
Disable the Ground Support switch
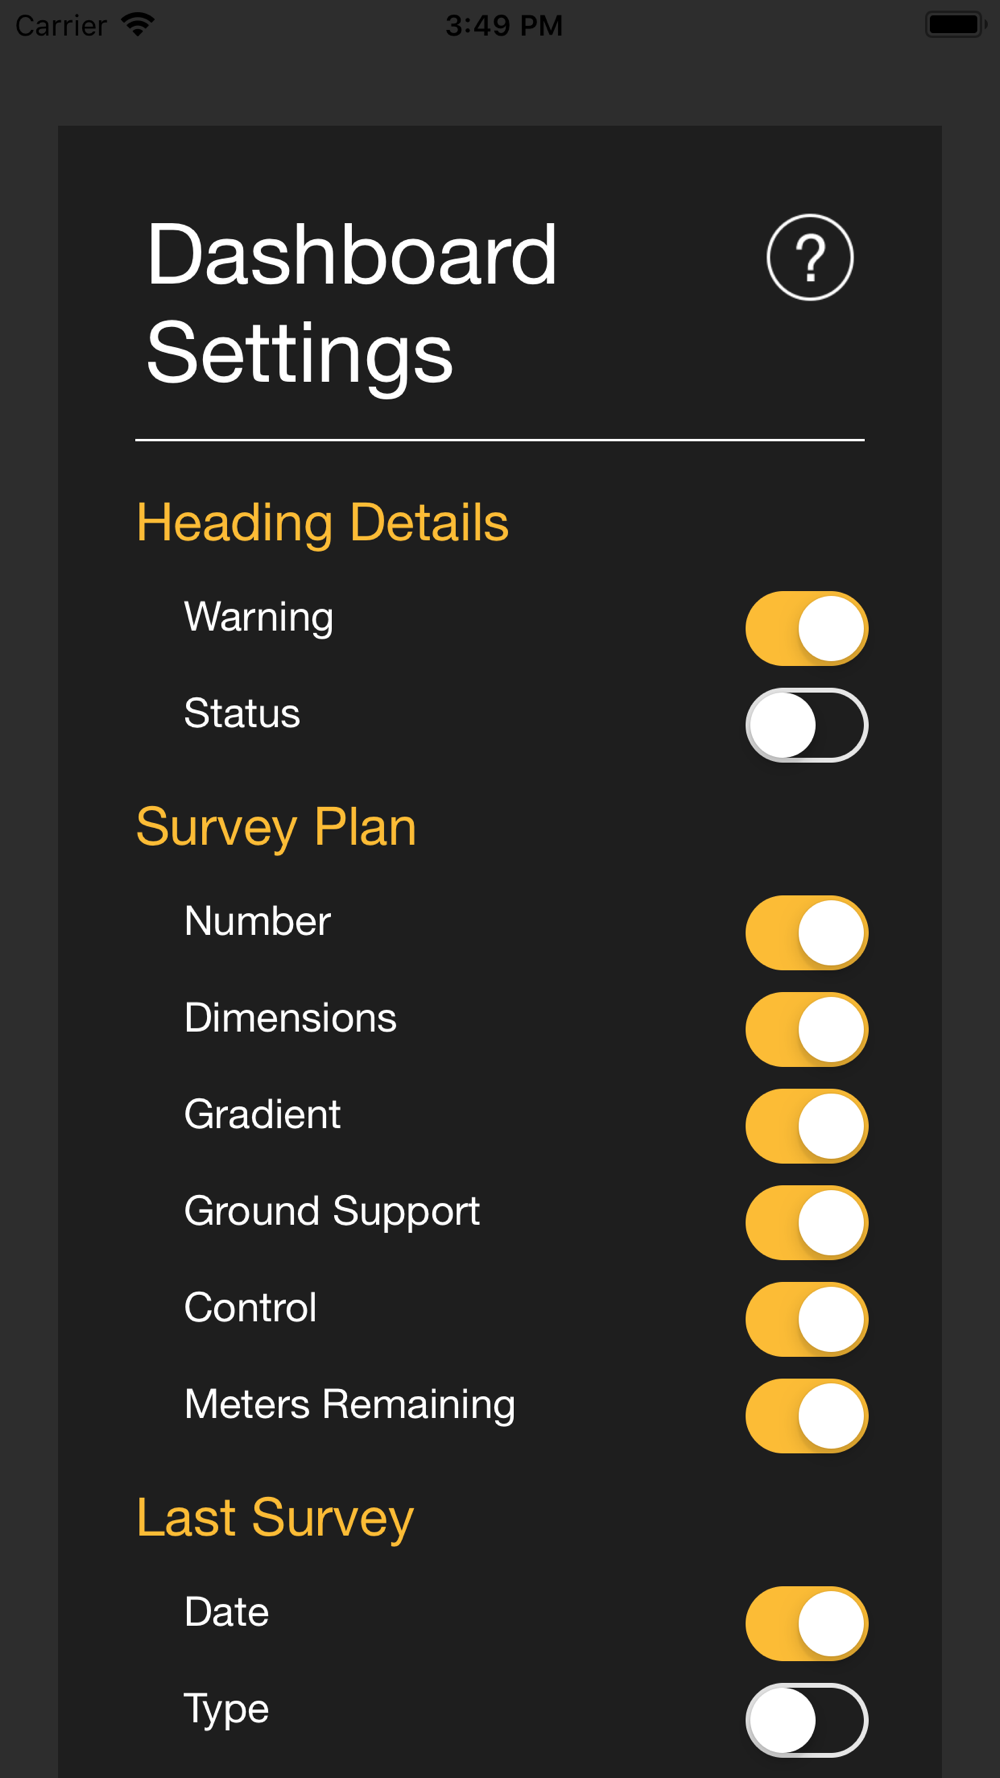click(806, 1223)
